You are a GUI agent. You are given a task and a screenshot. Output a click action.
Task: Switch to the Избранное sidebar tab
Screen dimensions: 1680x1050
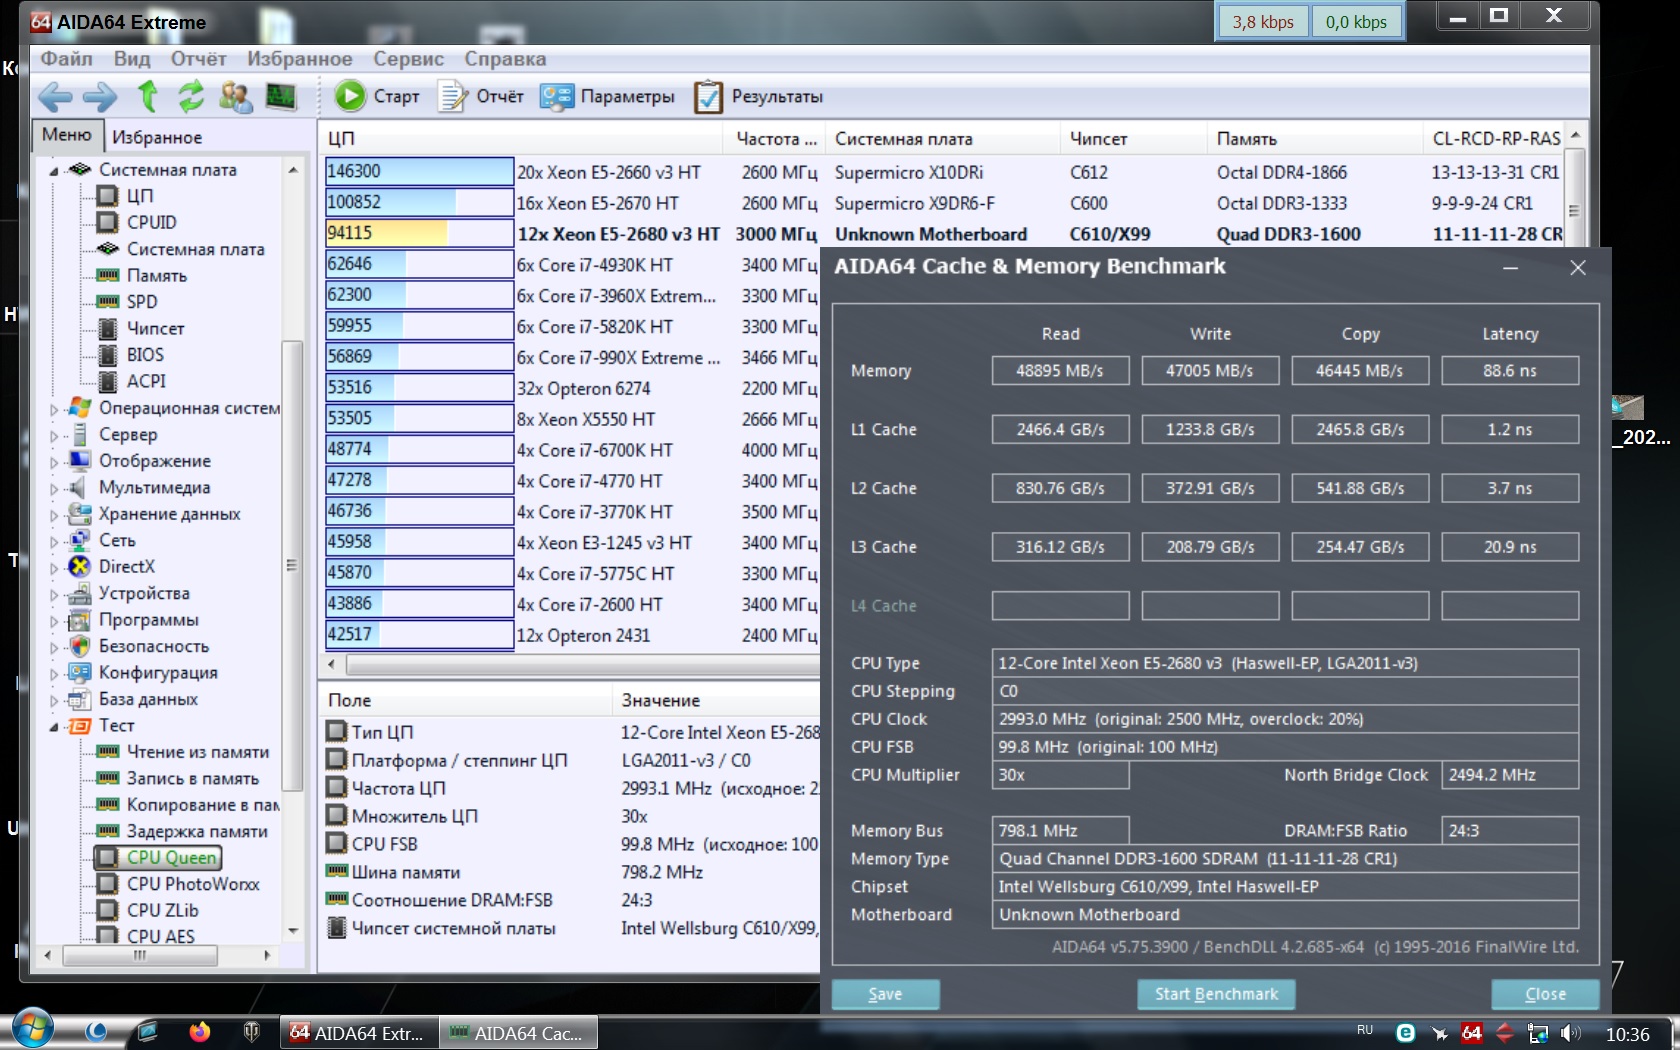[157, 137]
